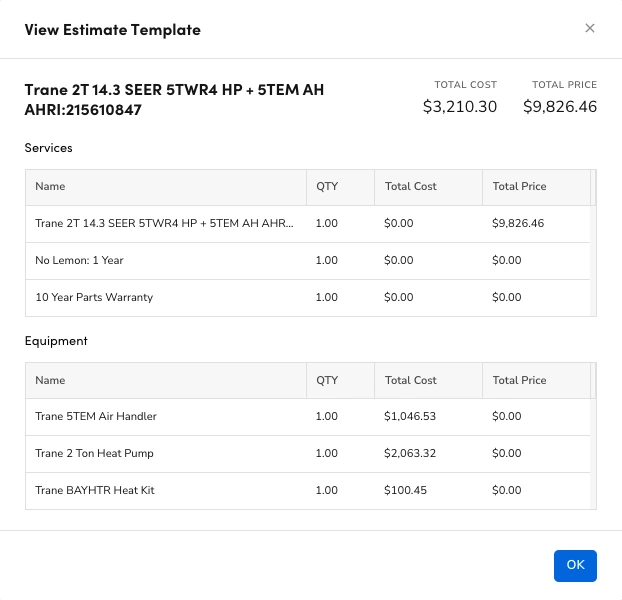Click the $0.00 total cost of 10 Year Parts Warranty
622x600 pixels.
(399, 297)
